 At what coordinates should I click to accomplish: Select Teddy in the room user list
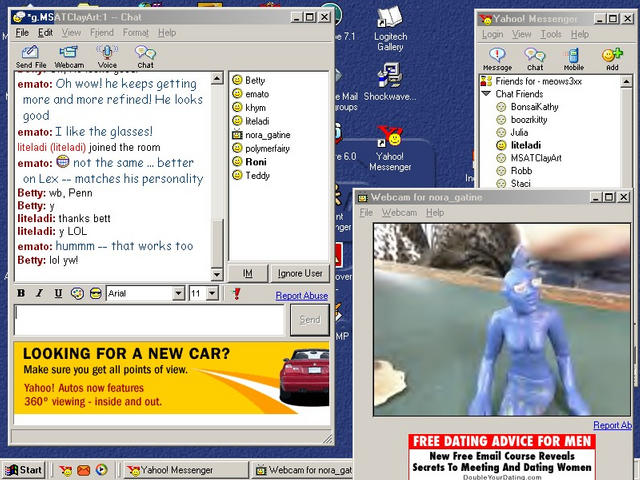click(x=251, y=176)
